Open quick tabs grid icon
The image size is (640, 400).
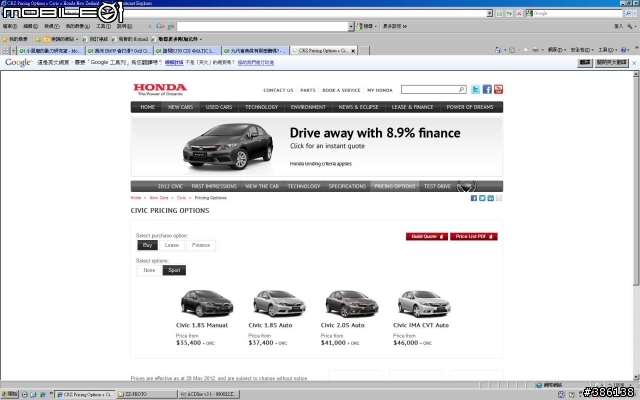(x=5, y=51)
